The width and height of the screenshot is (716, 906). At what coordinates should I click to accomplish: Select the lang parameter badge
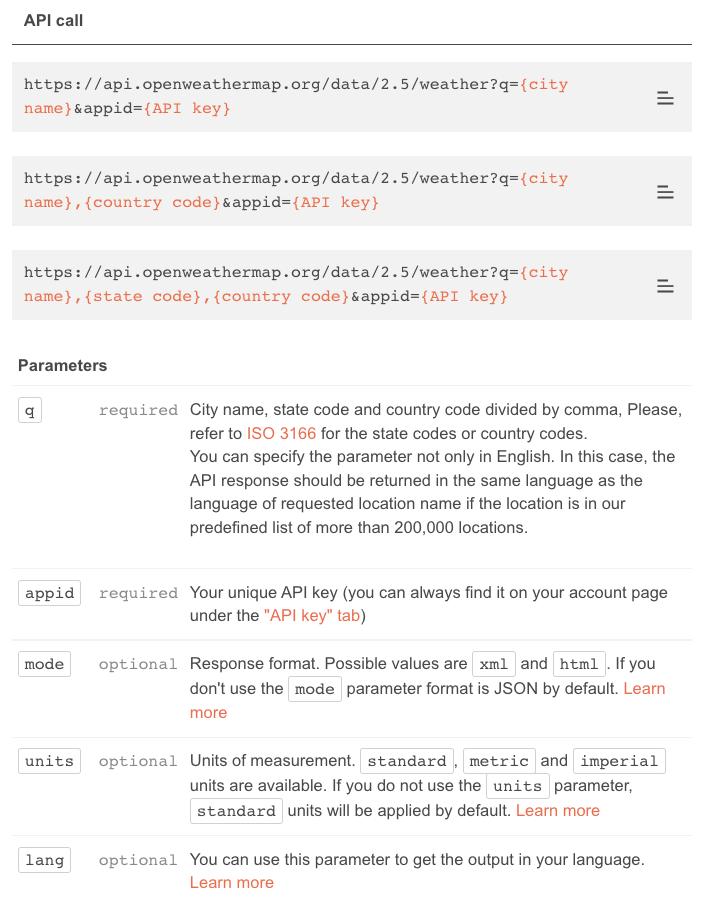click(x=44, y=859)
